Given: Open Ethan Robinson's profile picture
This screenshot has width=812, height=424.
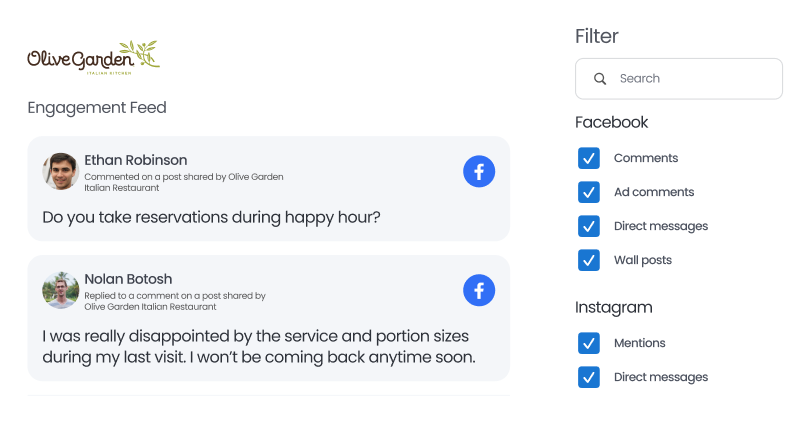Looking at the screenshot, I should coord(60,171).
